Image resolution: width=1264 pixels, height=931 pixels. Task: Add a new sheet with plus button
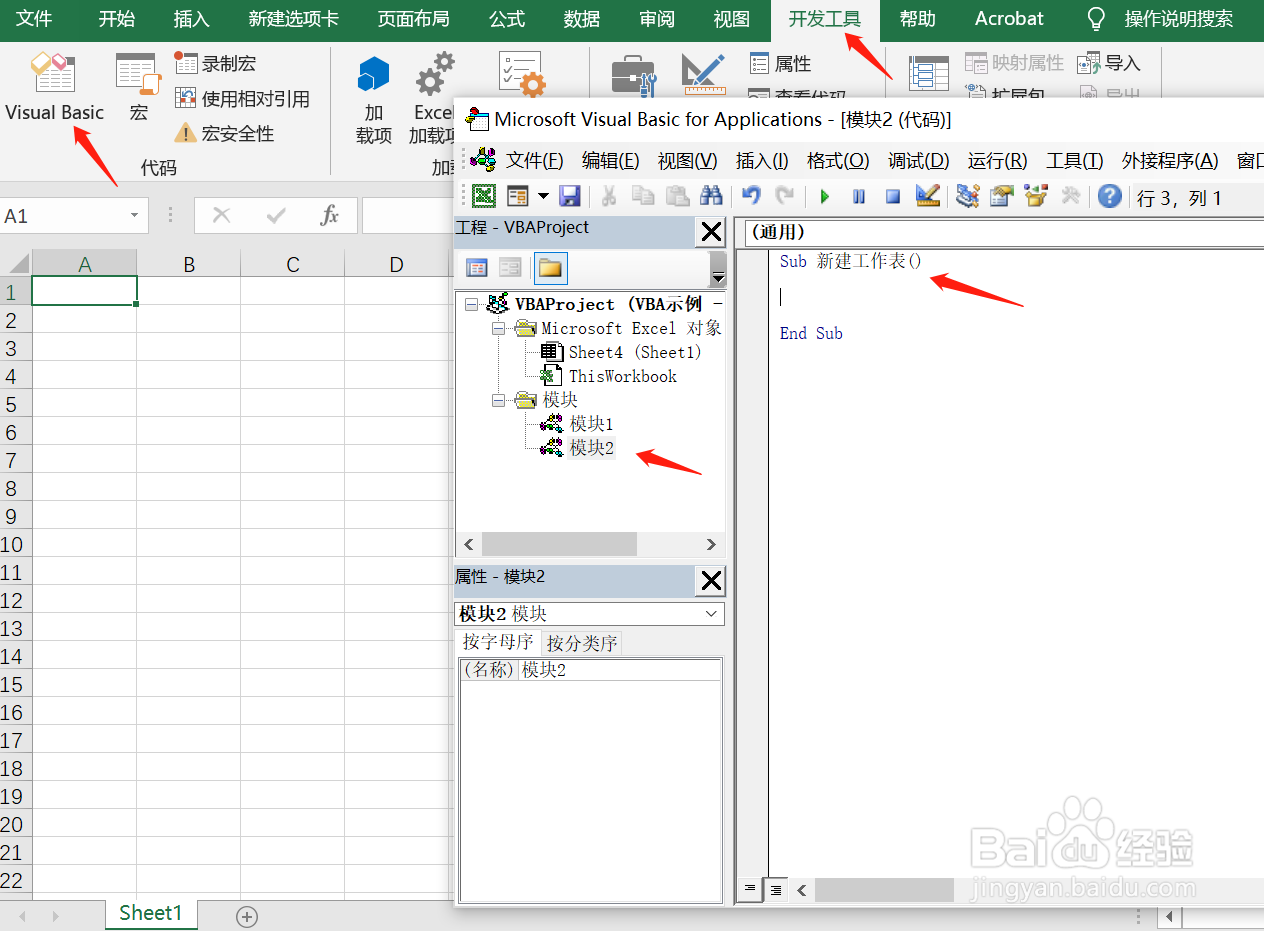tap(247, 916)
